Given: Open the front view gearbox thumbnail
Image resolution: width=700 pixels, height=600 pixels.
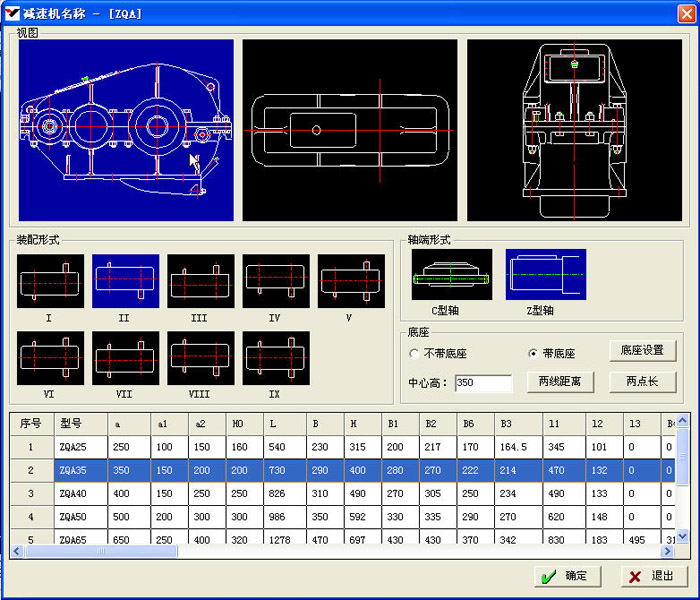Looking at the screenshot, I should [126, 130].
